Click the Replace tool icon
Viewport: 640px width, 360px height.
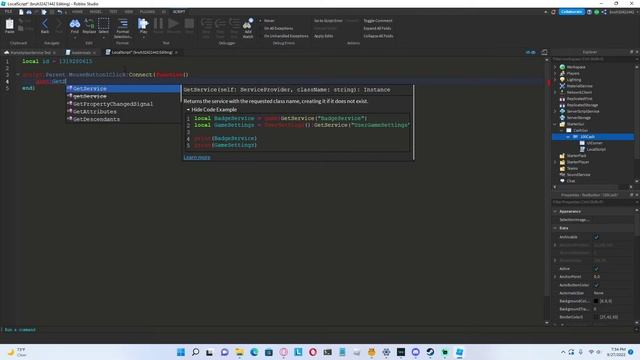click(x=89, y=24)
